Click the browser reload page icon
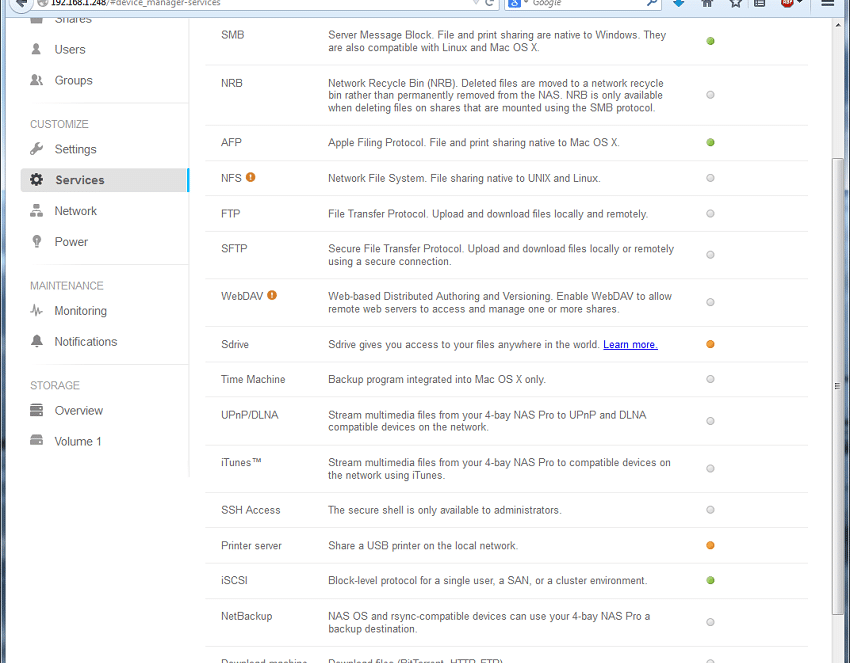The image size is (850, 663). (490, 3)
